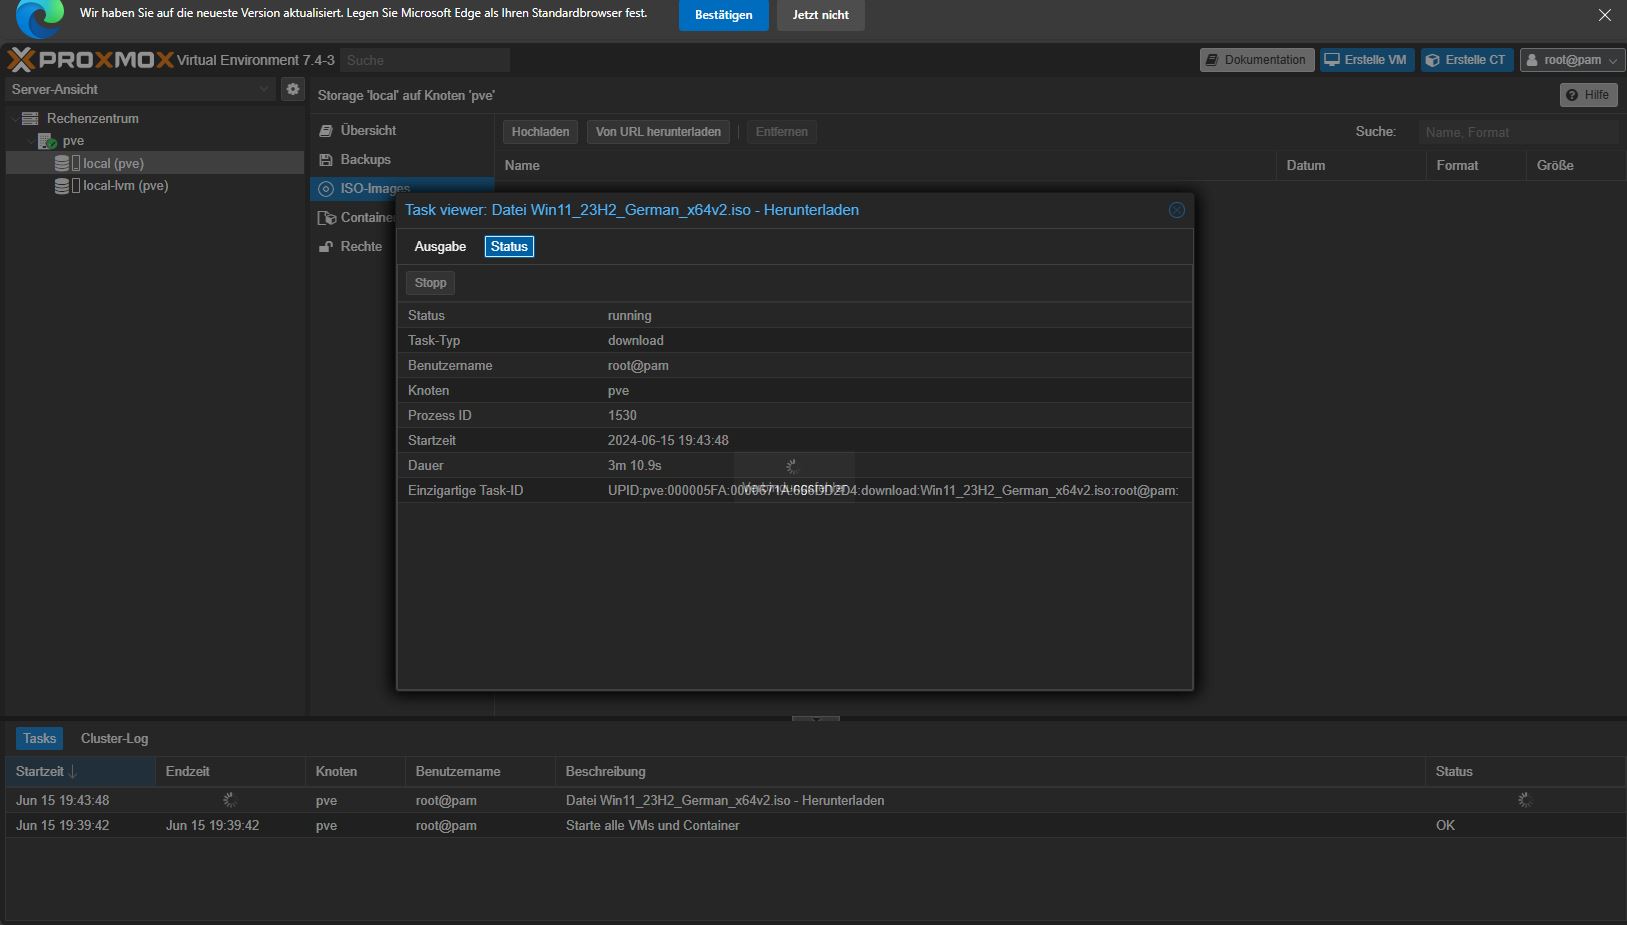Viewport: 1627px width, 925px height.
Task: Focus the Name, Format search field
Action: (x=1518, y=132)
